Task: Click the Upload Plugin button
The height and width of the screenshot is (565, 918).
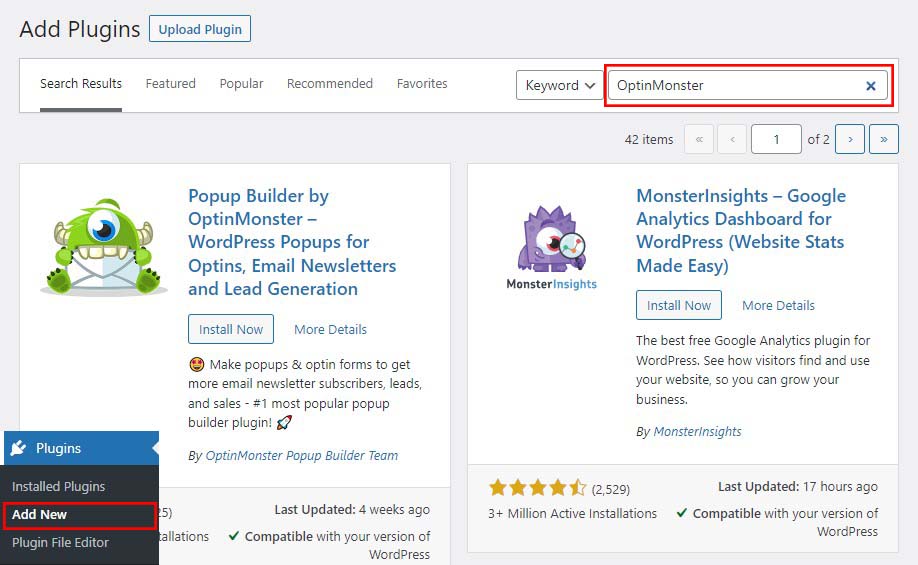Action: click(200, 29)
